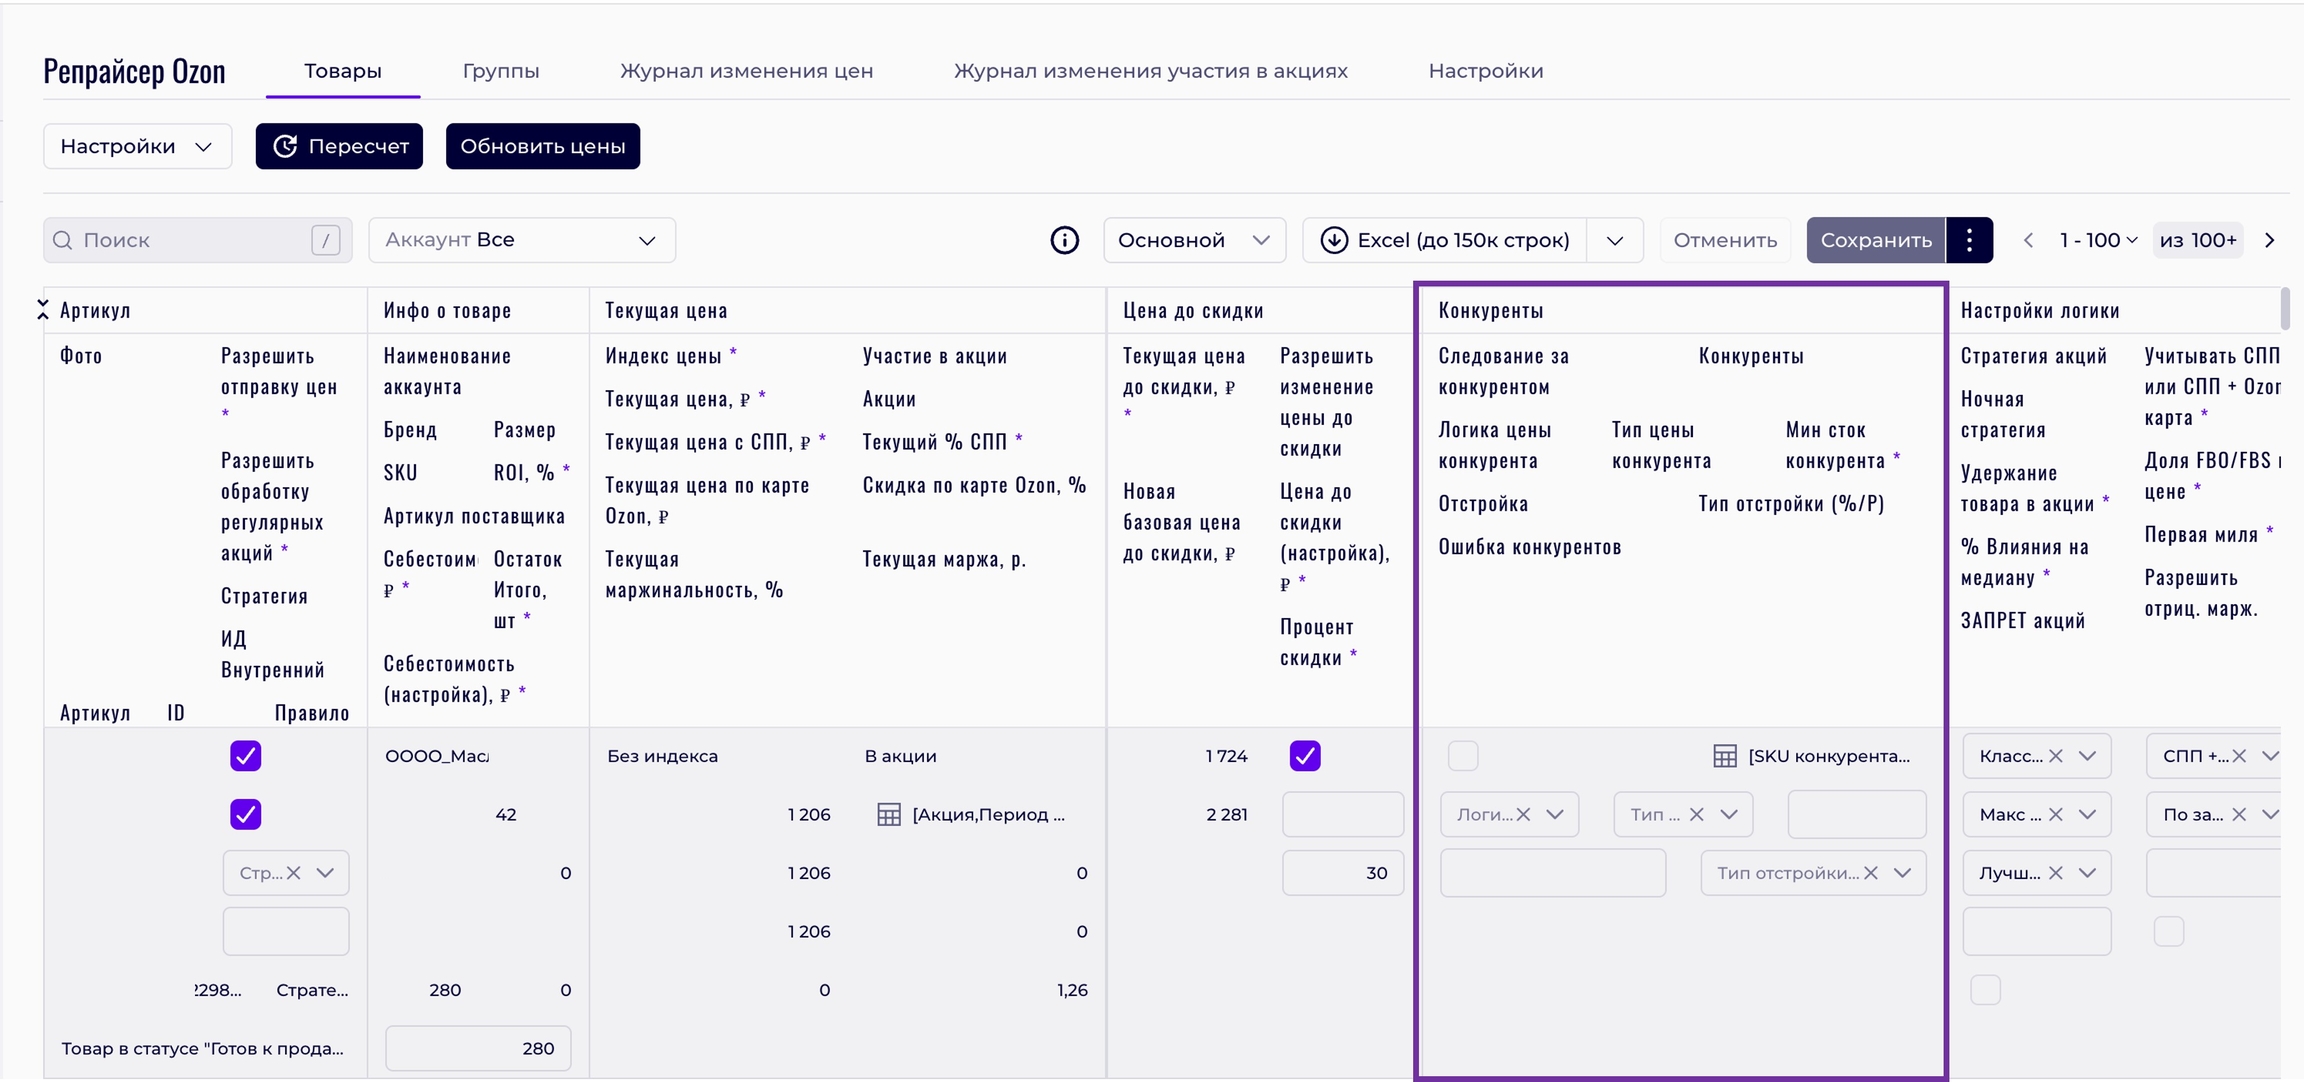Click the three-dots menu next to Сохранить
2304x1082 pixels.
(1969, 240)
